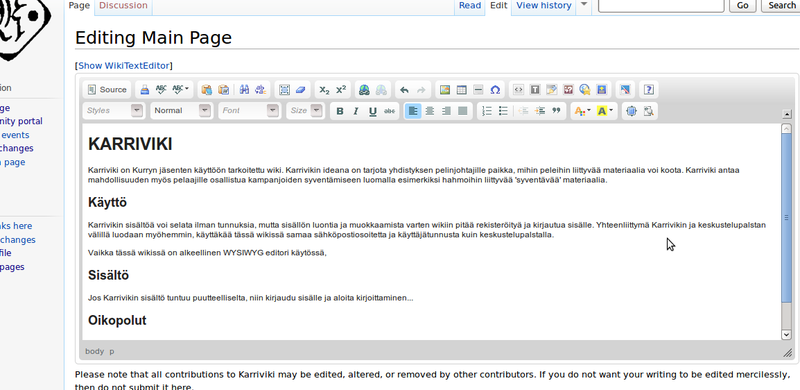Open the Styles dropdown
The height and width of the screenshot is (390, 800).
113,110
